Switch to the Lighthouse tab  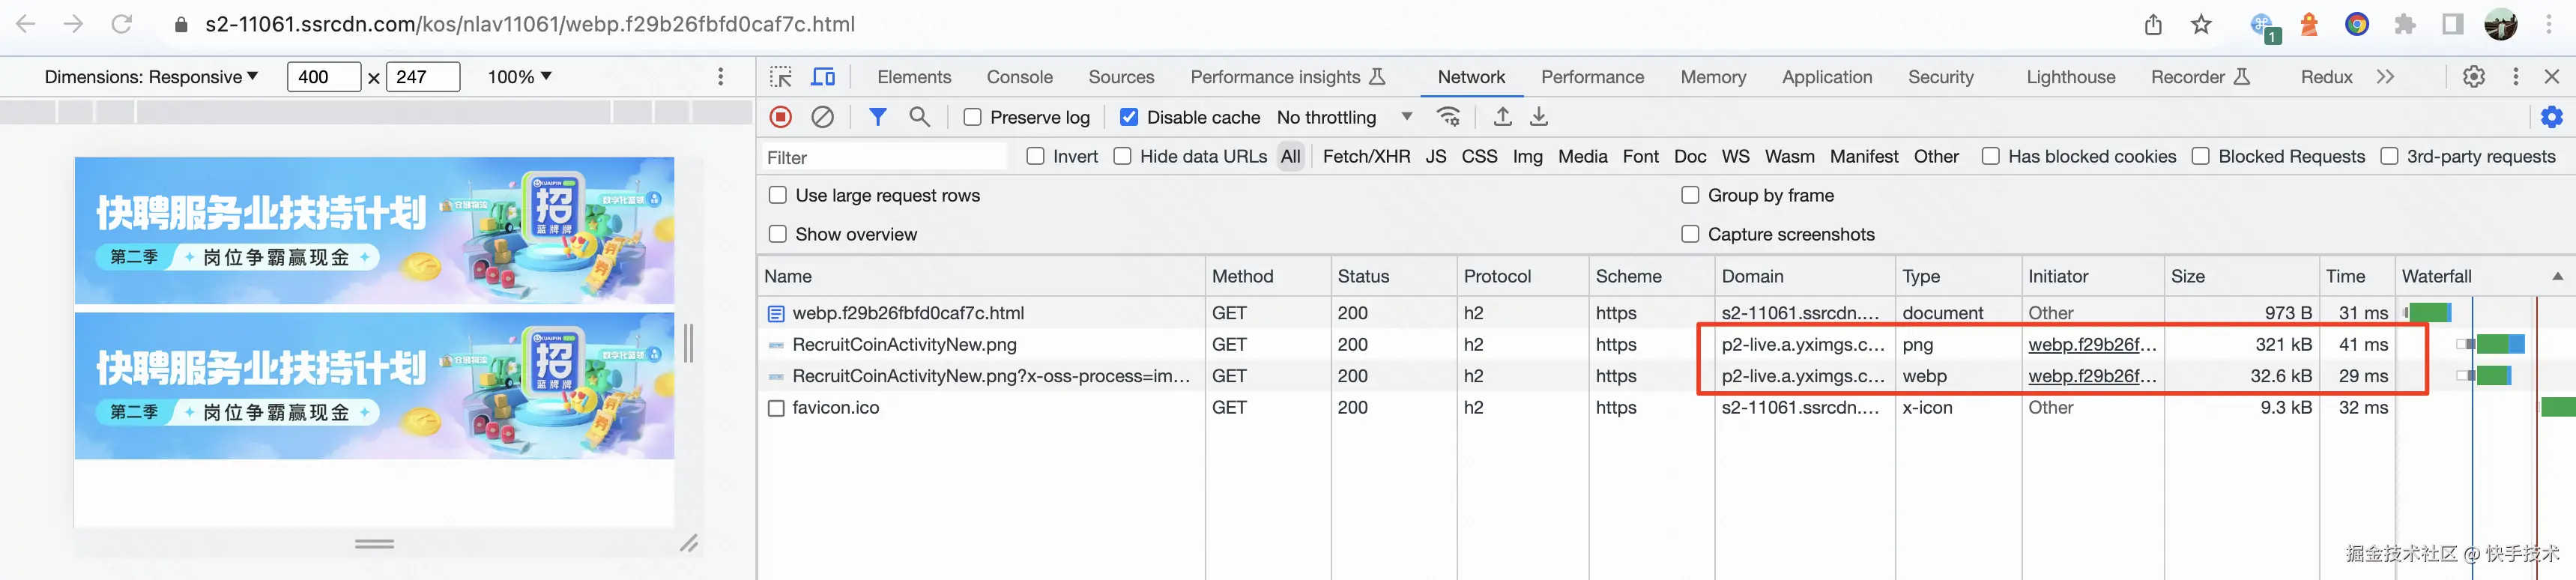click(x=2070, y=77)
